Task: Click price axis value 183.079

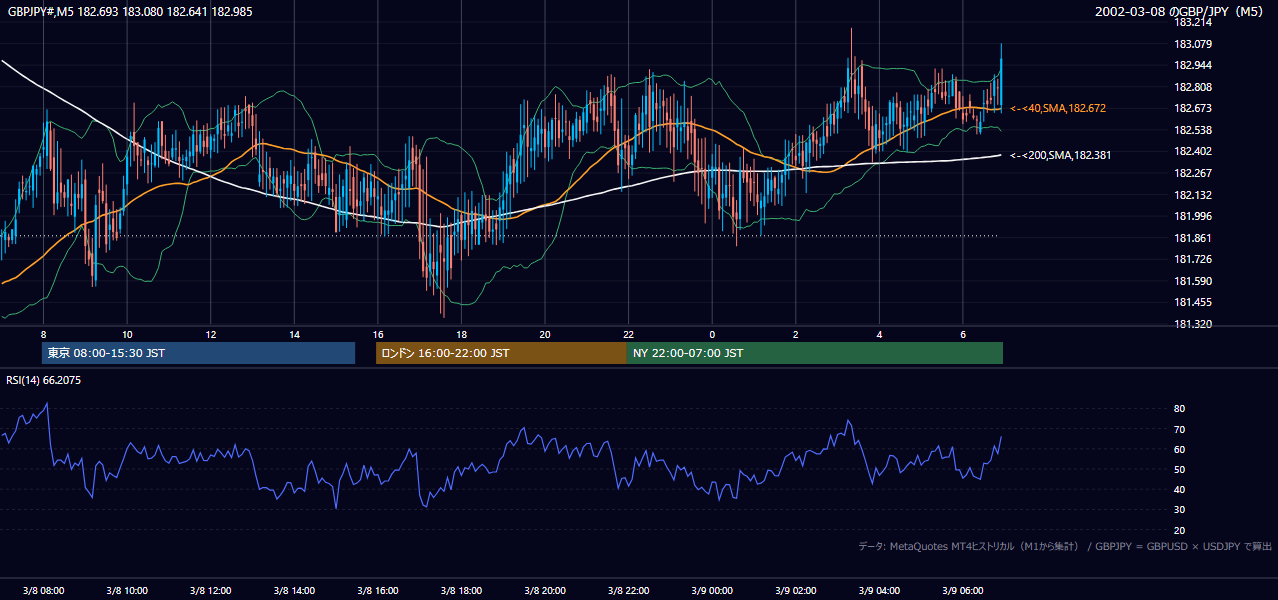Action: [x=1192, y=44]
